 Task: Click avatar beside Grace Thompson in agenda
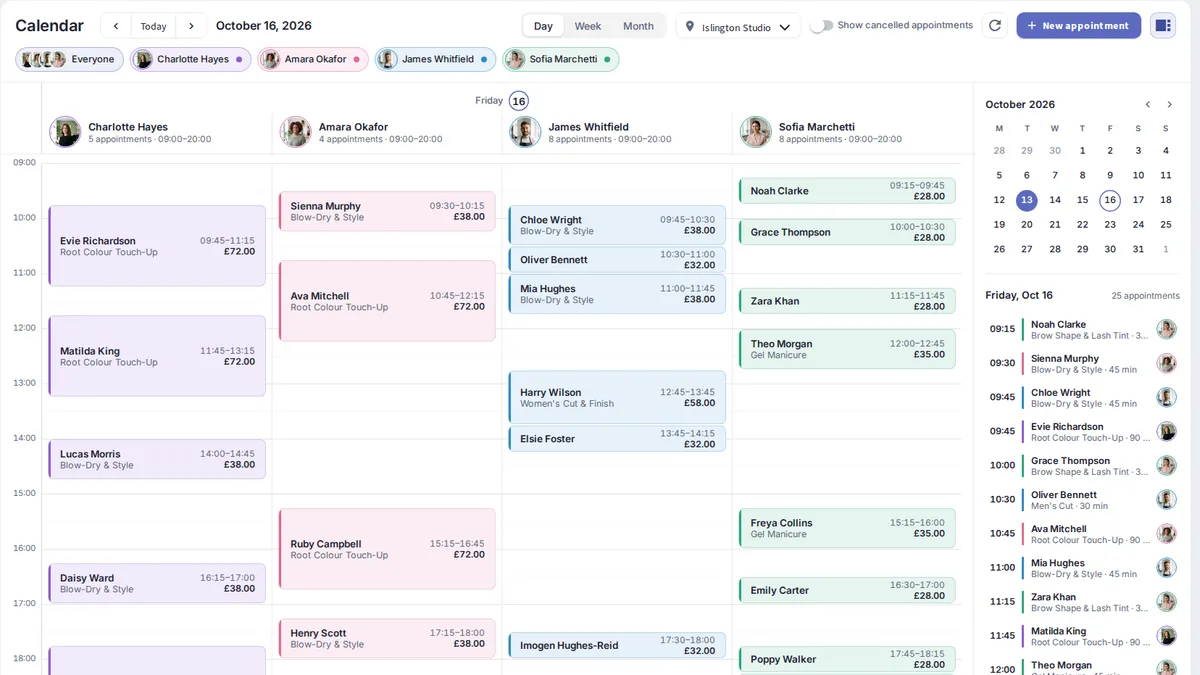click(x=1166, y=465)
